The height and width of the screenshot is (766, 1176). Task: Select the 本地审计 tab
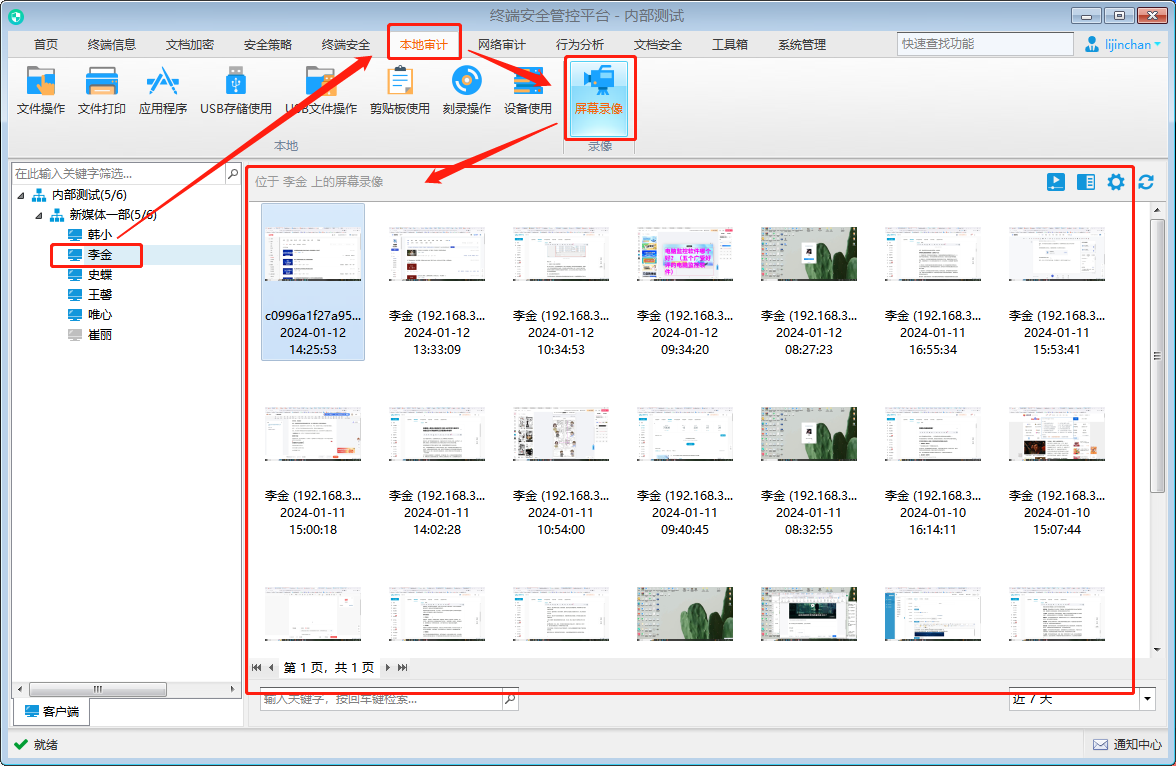pyautogui.click(x=424, y=44)
